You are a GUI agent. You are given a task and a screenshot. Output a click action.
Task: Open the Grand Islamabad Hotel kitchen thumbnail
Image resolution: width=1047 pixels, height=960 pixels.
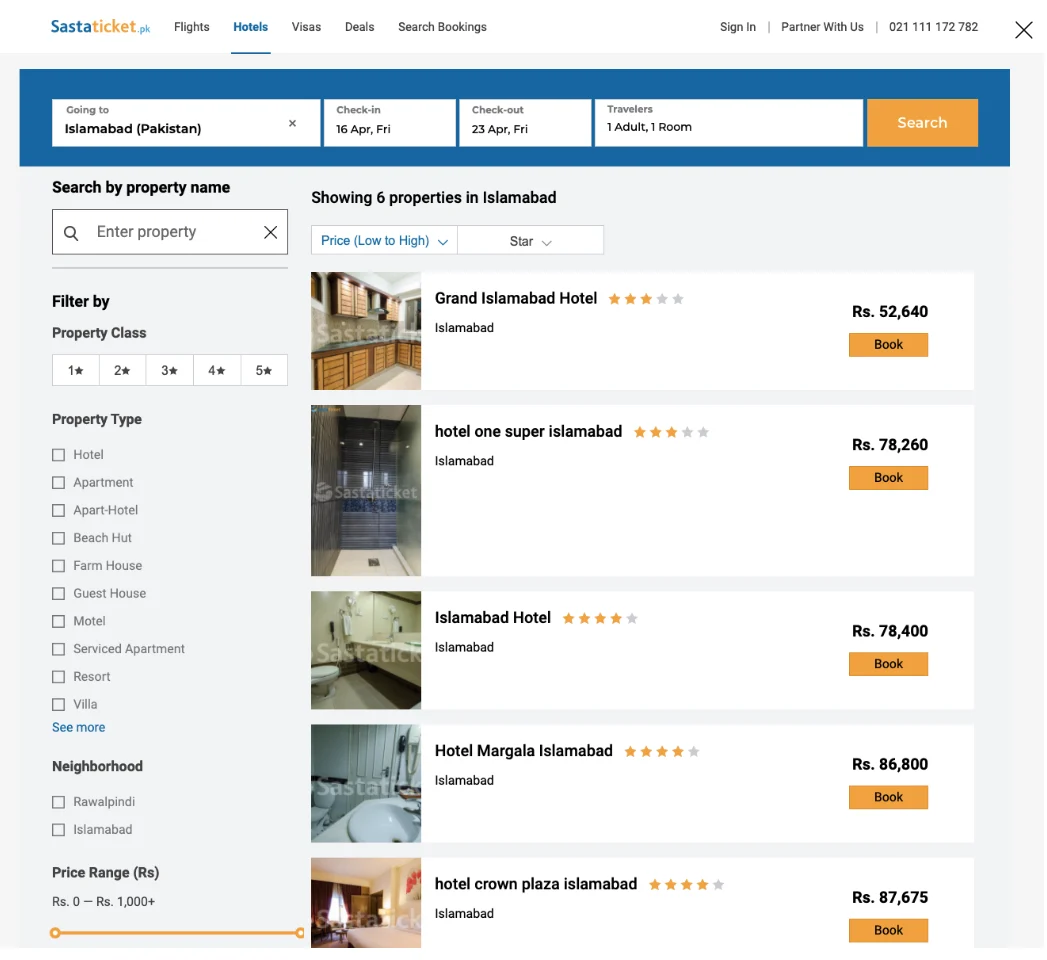click(366, 331)
